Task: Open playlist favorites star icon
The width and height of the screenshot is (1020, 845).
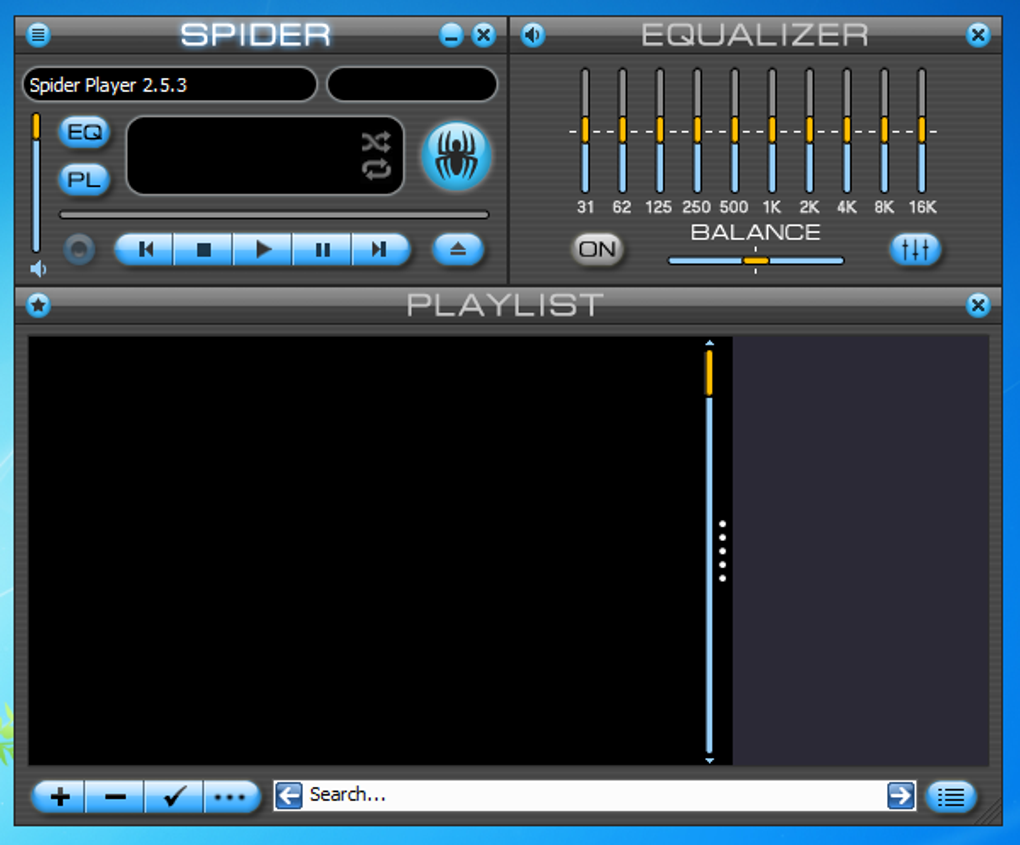Action: pos(38,305)
